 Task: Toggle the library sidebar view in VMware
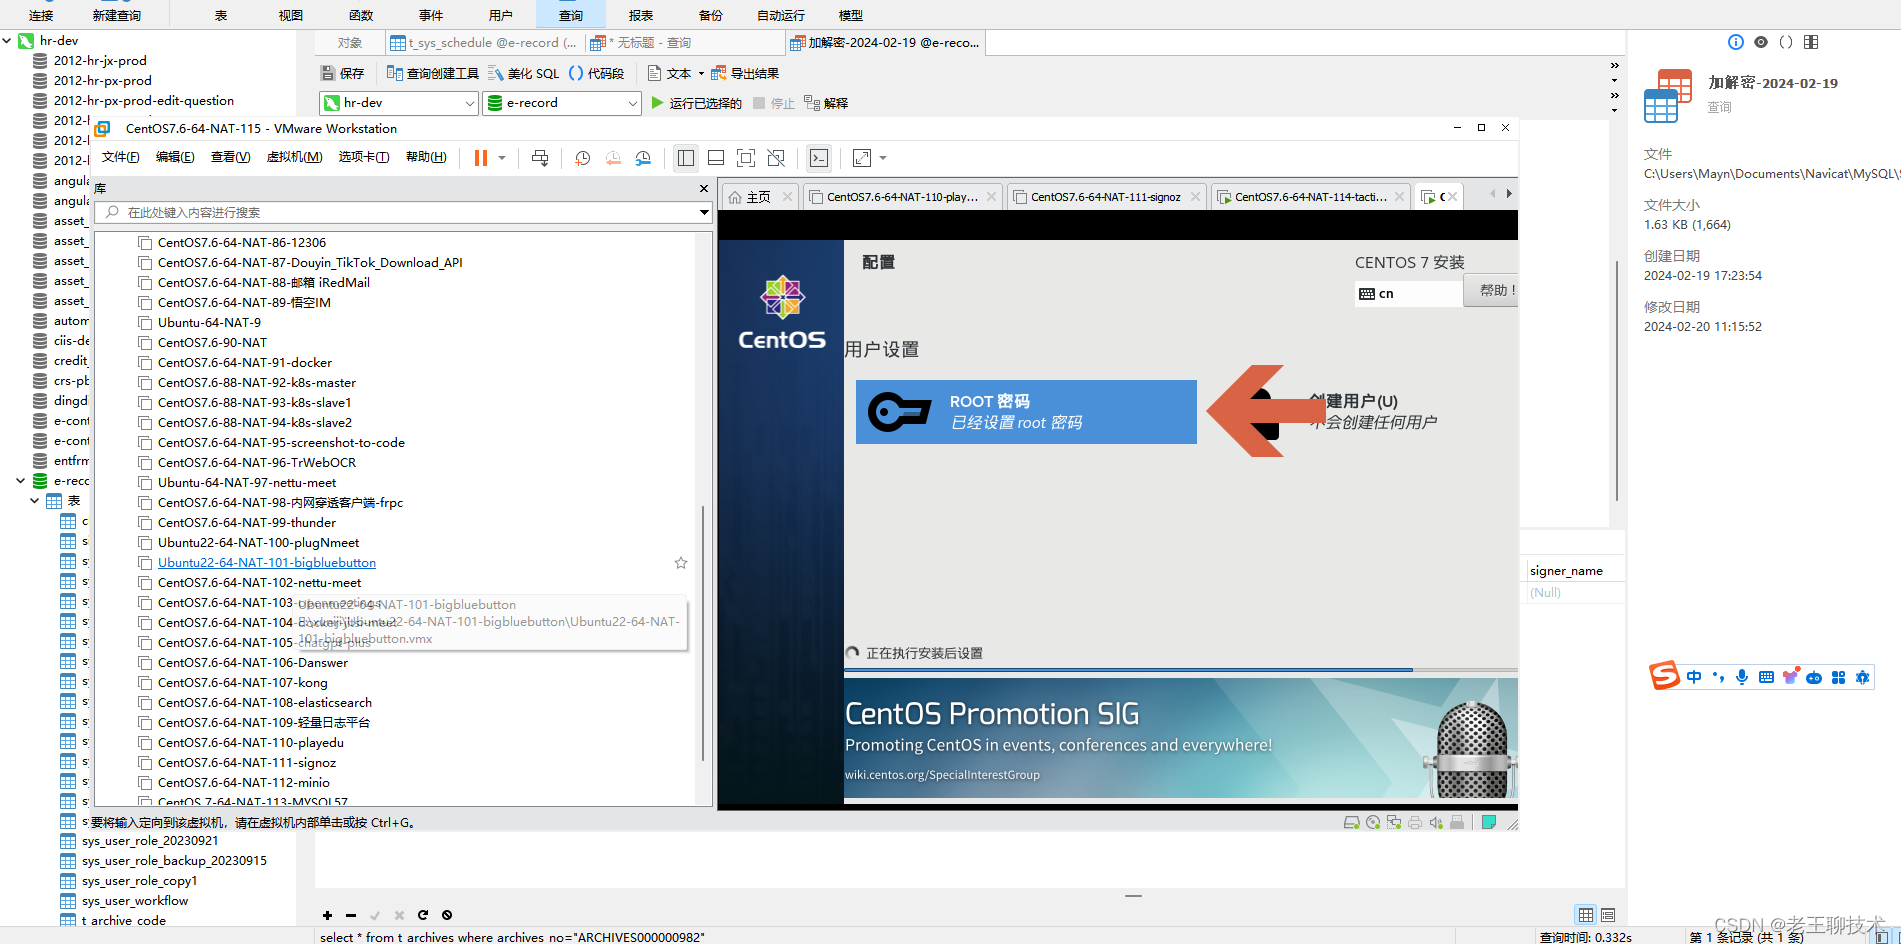pos(686,158)
